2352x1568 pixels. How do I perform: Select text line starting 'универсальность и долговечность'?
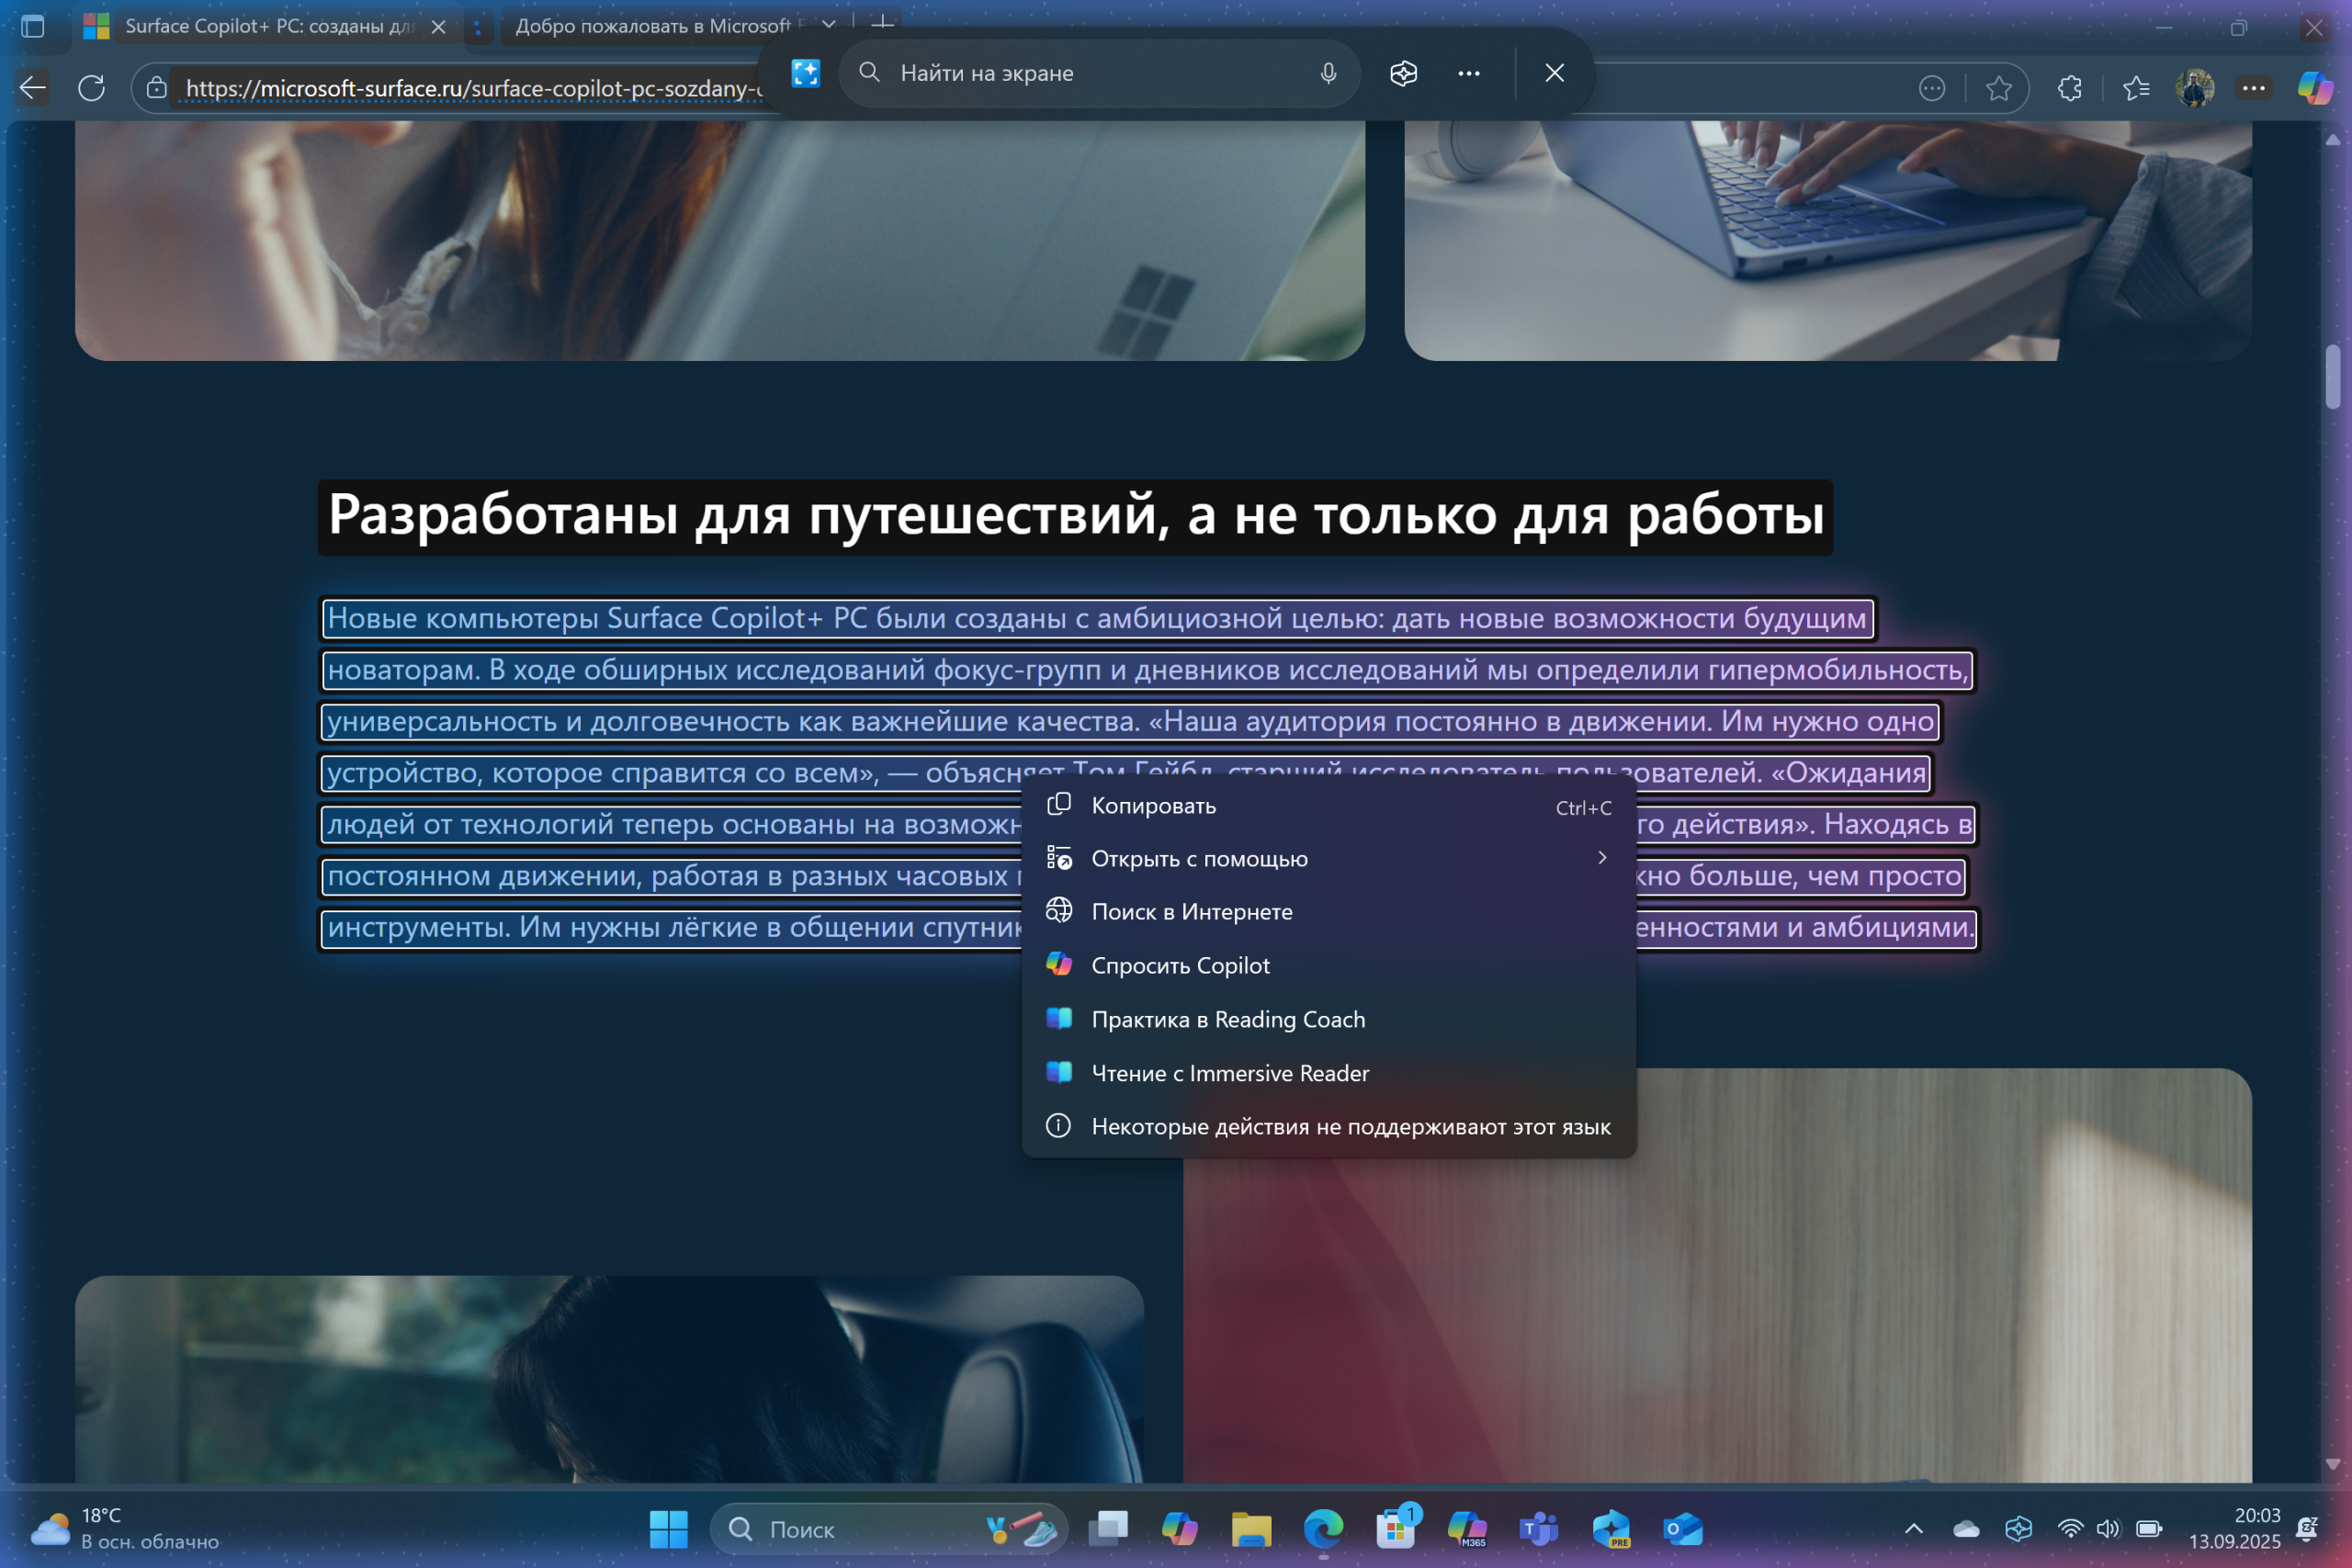click(1130, 721)
